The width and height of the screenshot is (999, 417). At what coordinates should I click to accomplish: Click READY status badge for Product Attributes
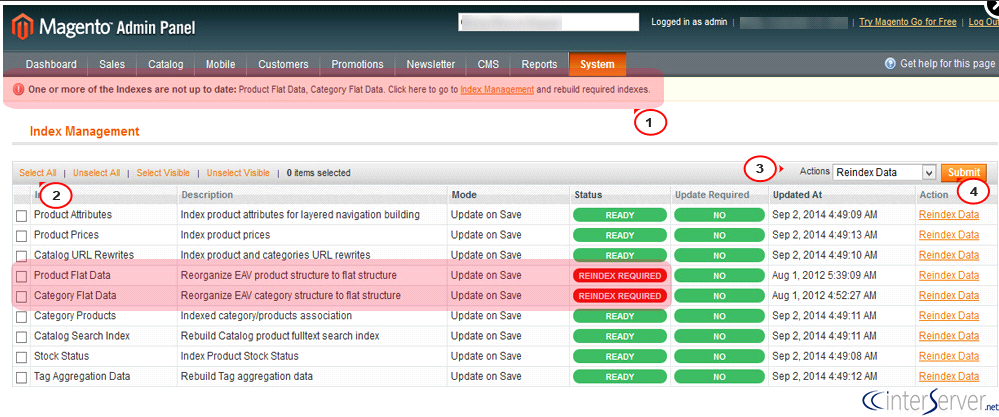coord(620,215)
